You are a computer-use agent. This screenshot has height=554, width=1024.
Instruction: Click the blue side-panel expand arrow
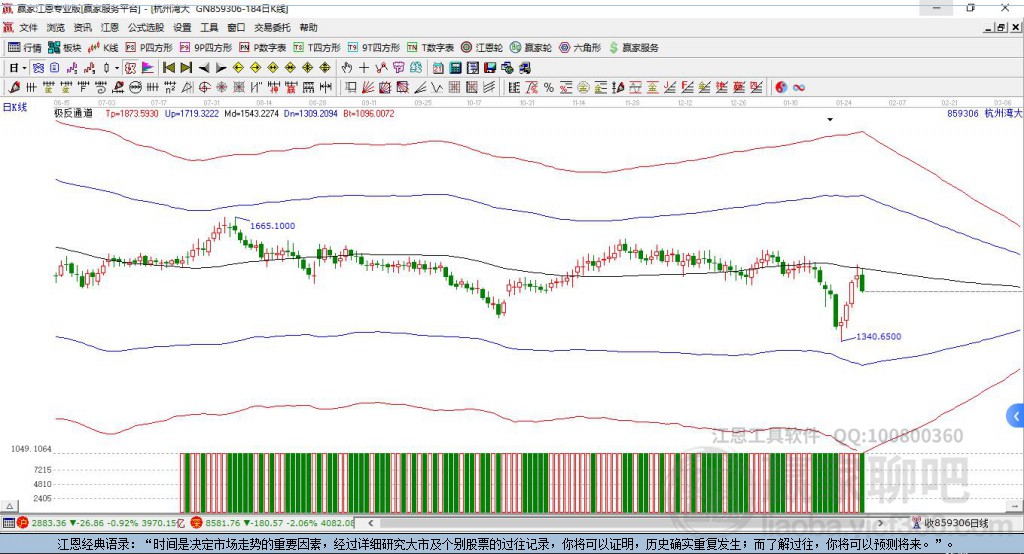tap(1016, 416)
